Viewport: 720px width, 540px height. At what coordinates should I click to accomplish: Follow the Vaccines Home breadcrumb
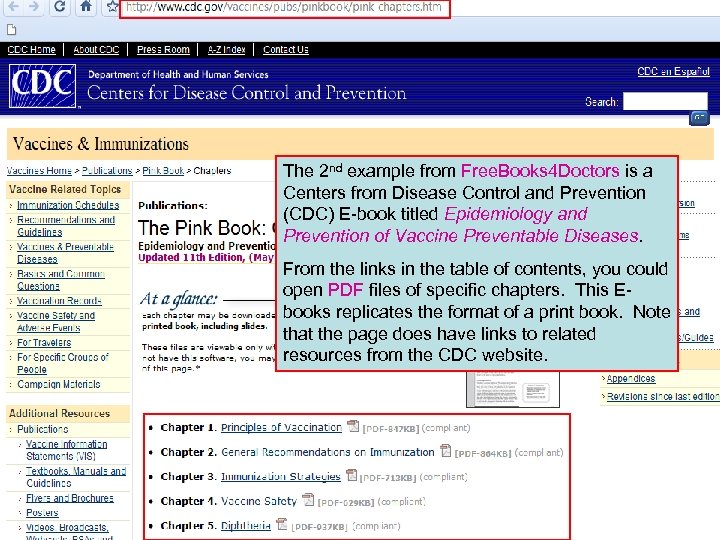(x=39, y=170)
